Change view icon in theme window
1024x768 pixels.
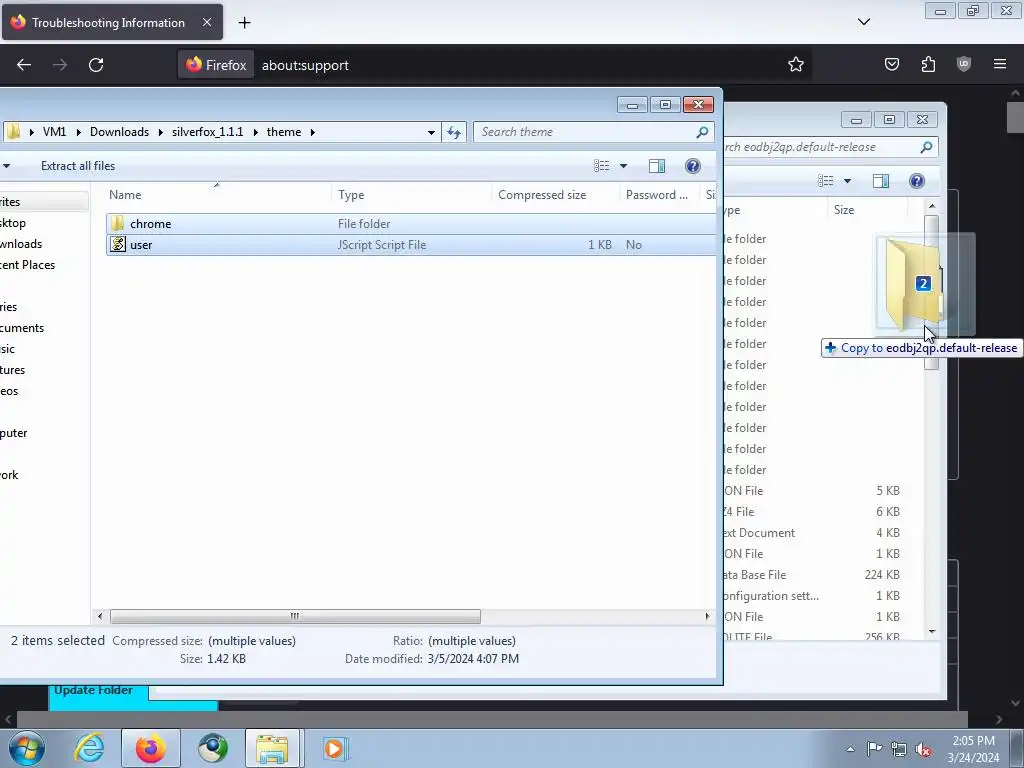[x=601, y=166]
